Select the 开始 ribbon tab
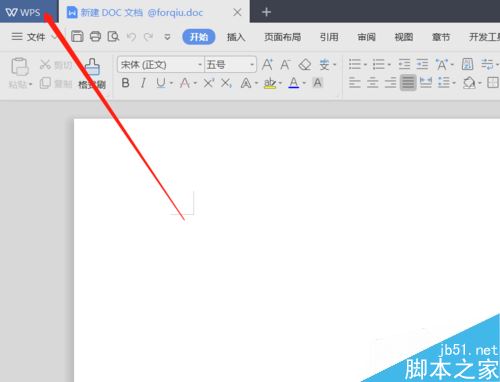 pyautogui.click(x=199, y=37)
